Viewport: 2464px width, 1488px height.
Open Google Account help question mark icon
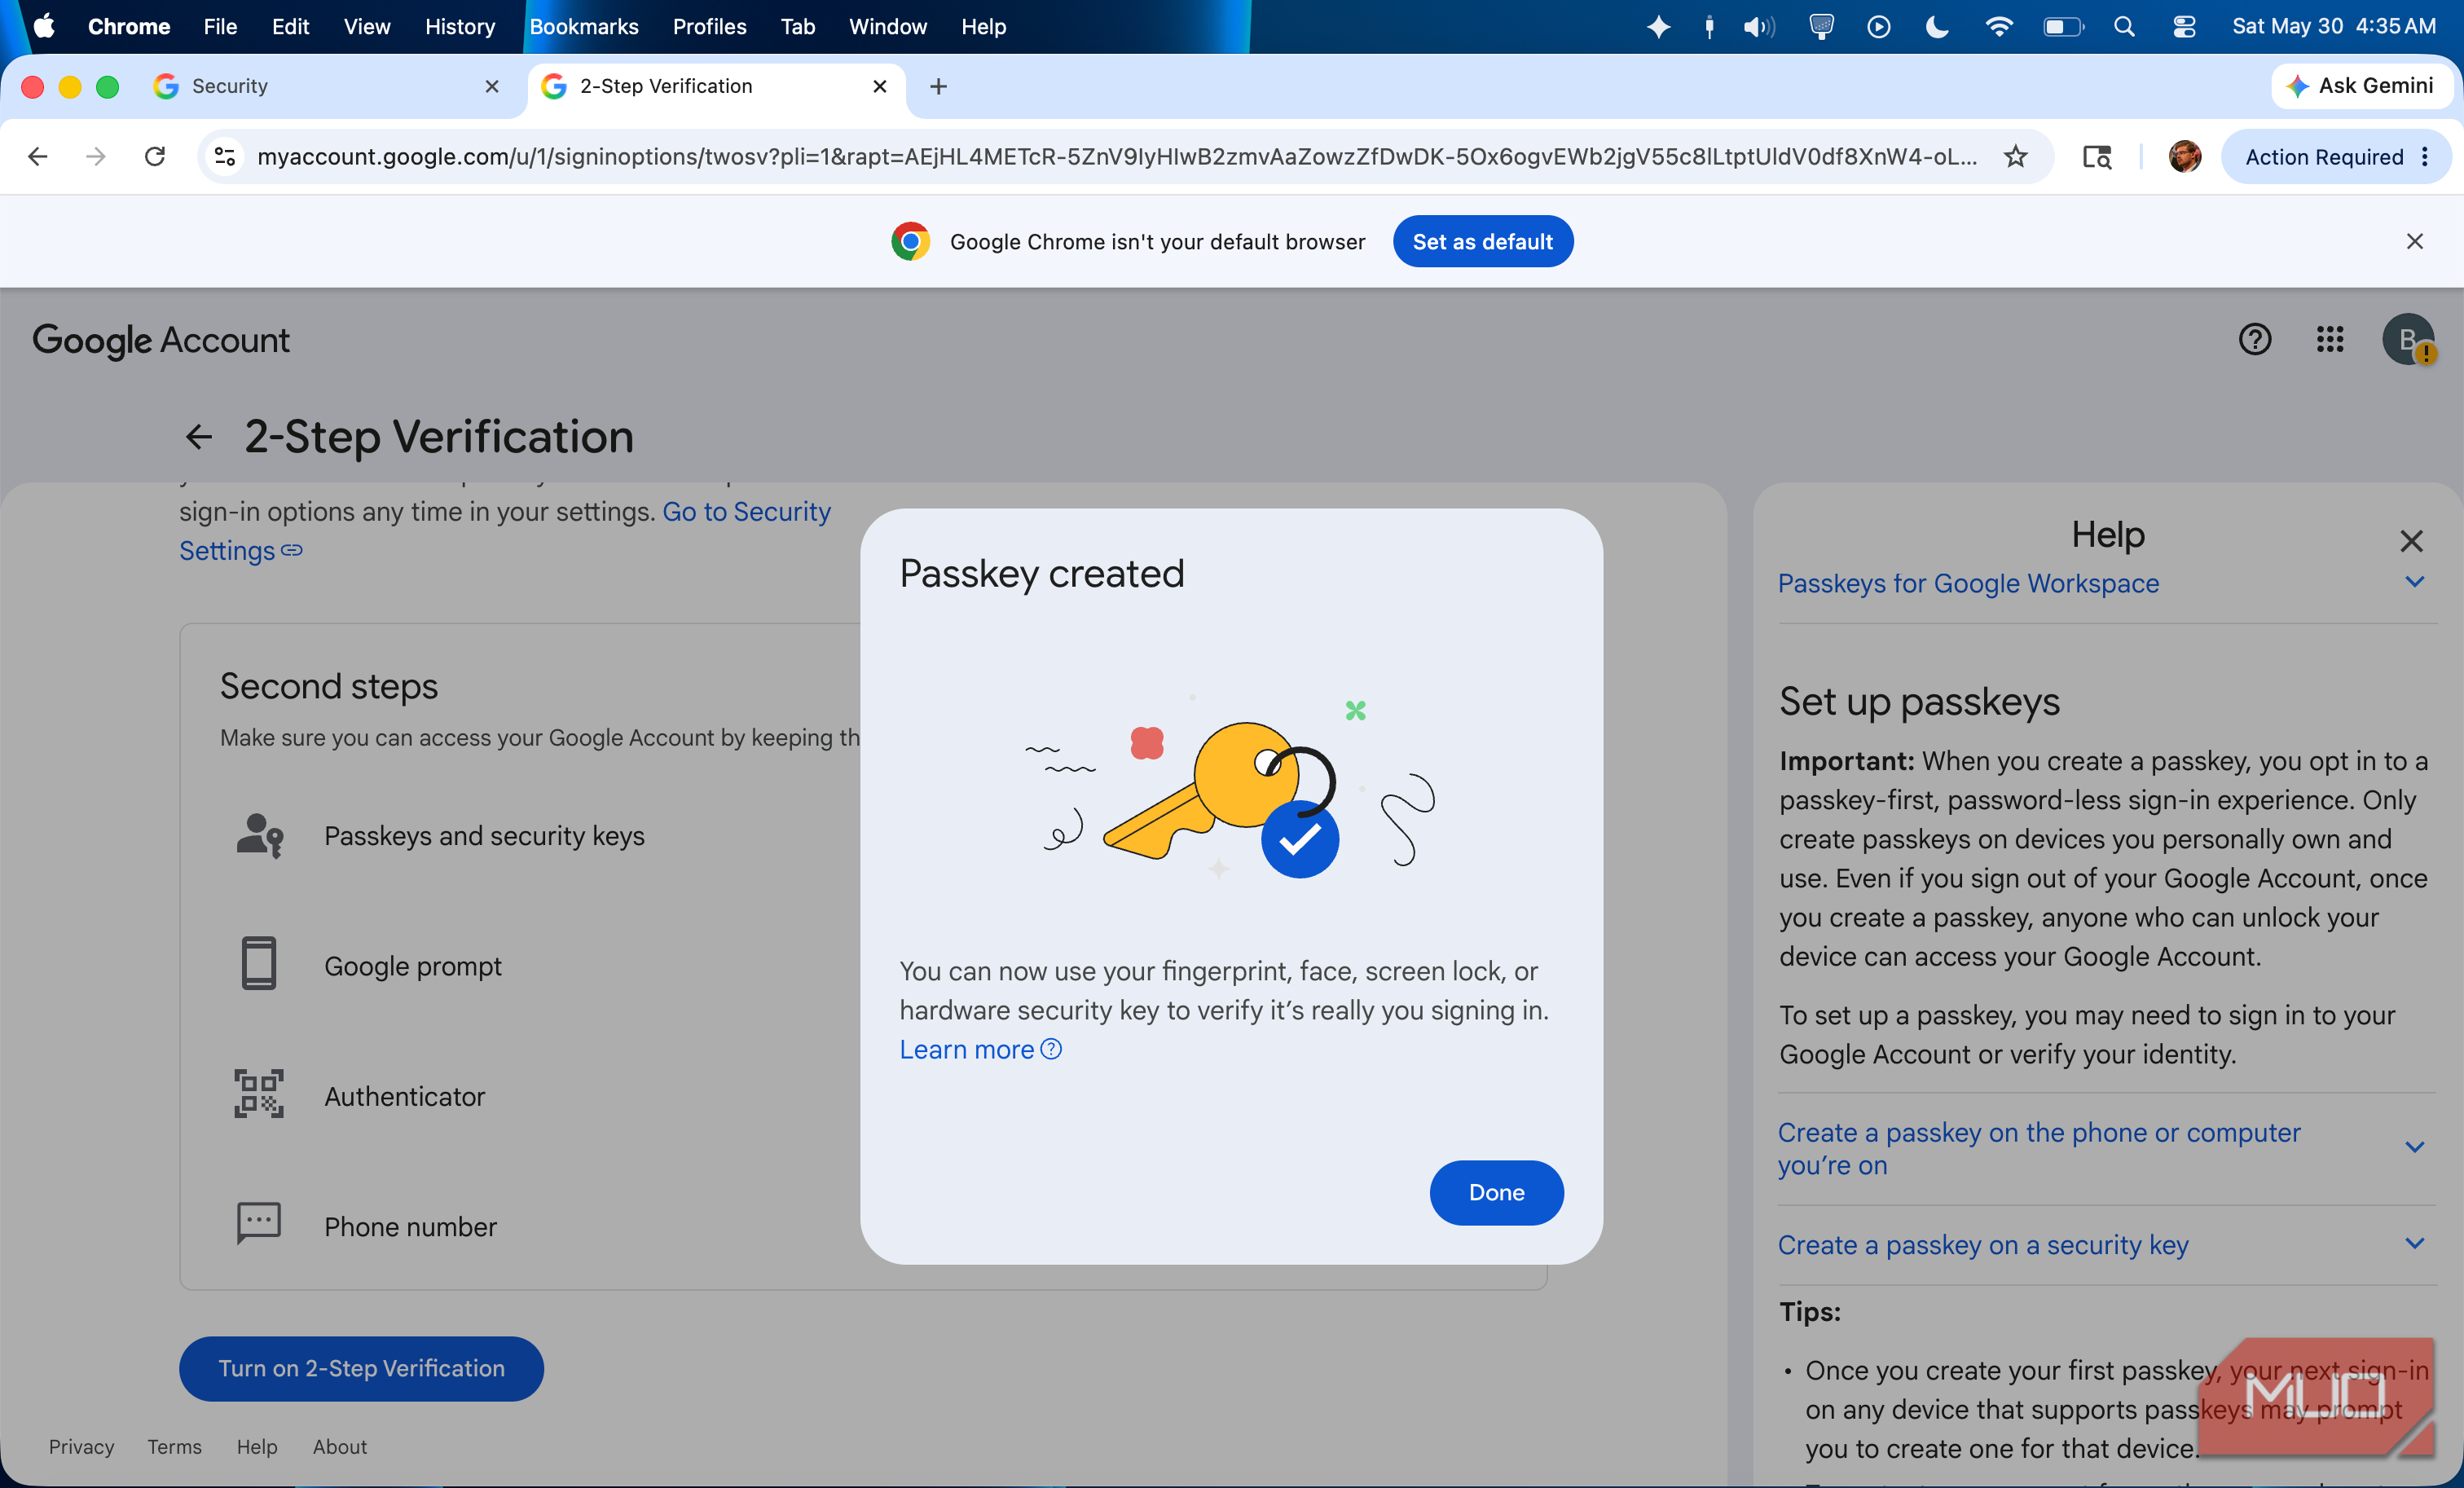[2254, 339]
